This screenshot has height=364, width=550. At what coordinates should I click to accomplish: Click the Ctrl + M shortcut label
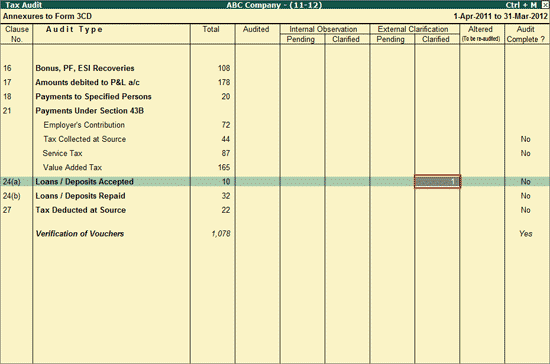click(x=521, y=5)
